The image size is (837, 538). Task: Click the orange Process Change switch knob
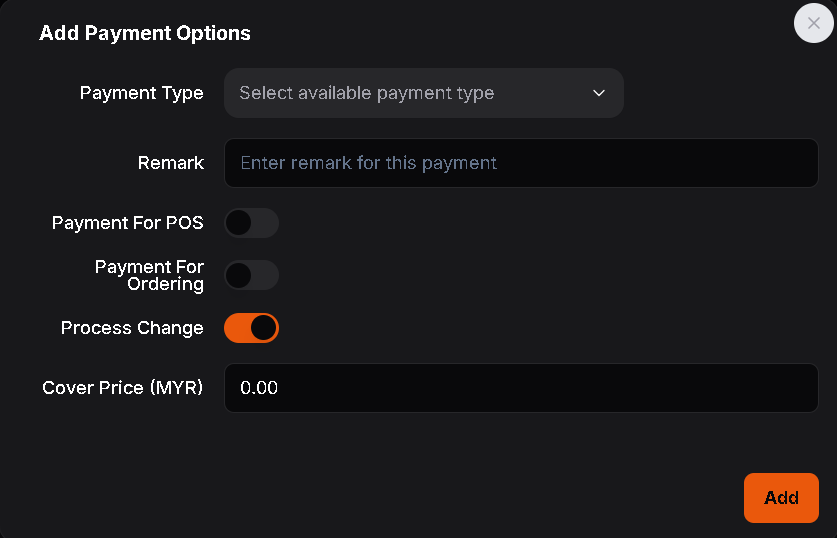coord(263,328)
